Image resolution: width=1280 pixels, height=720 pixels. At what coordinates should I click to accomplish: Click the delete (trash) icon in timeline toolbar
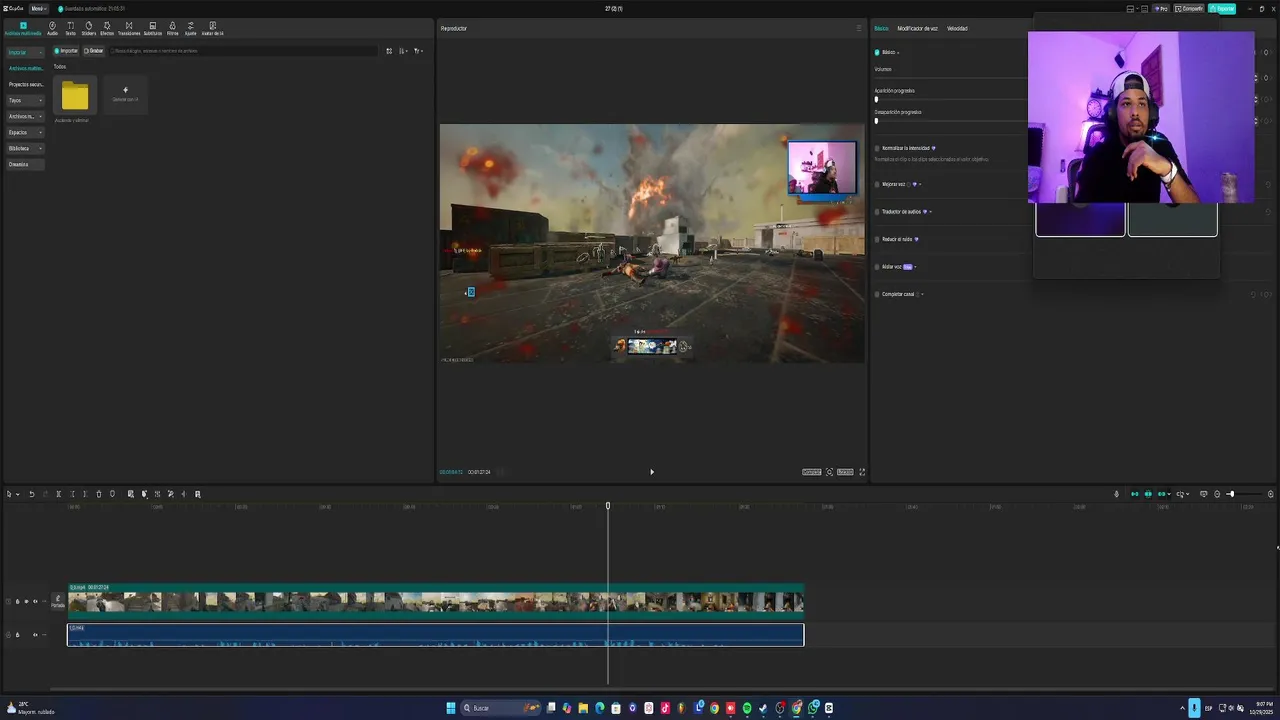tap(98, 494)
